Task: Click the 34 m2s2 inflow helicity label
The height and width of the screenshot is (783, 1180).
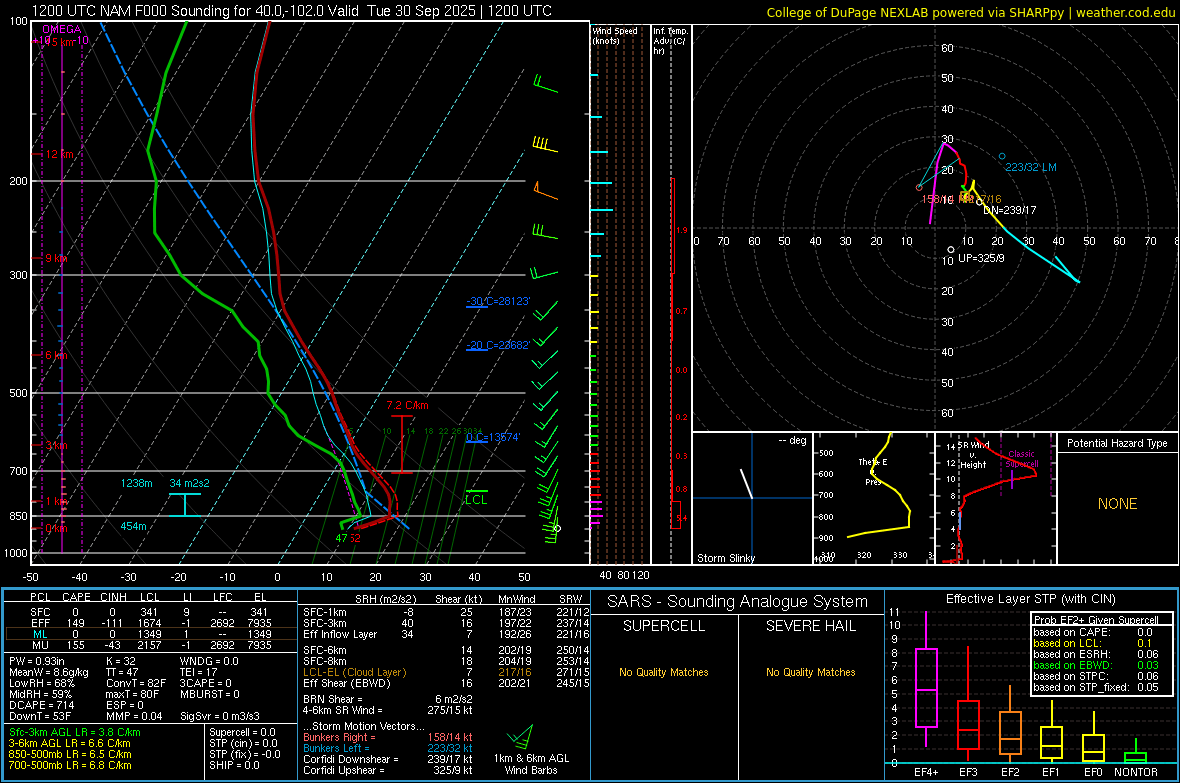Action: 189,483
